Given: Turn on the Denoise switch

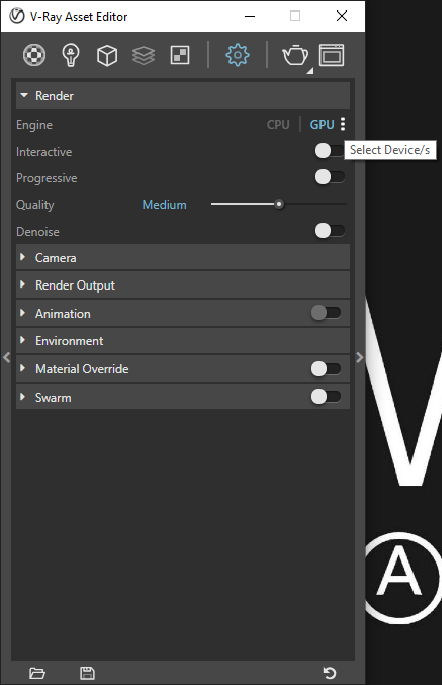Looking at the screenshot, I should [x=330, y=231].
